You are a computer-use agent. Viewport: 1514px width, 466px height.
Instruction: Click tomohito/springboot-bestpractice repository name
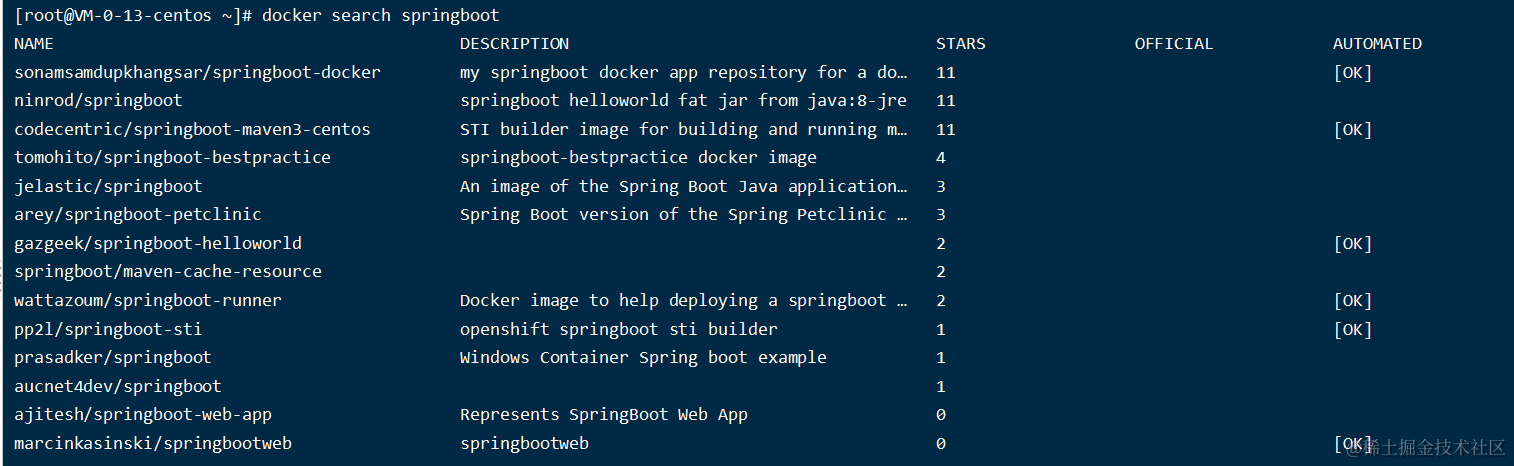point(172,158)
